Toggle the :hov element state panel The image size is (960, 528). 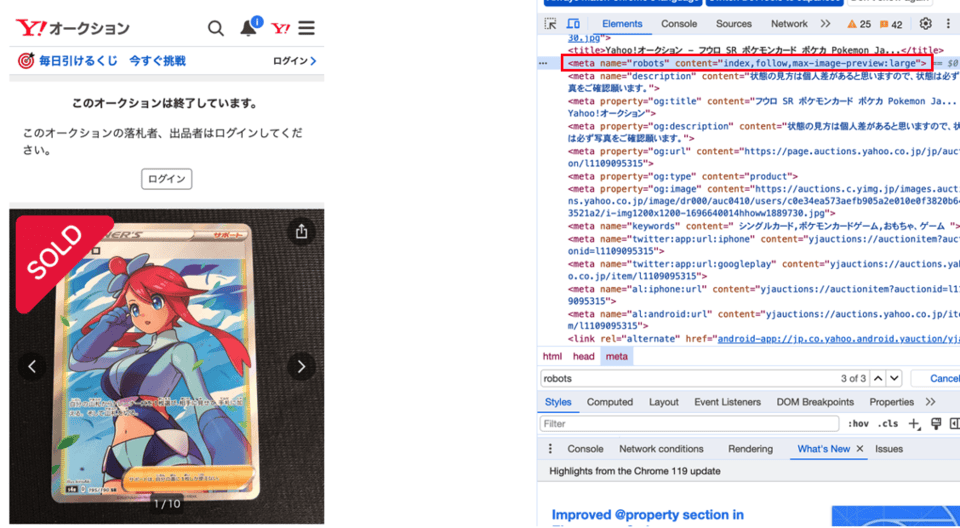[x=858, y=424]
